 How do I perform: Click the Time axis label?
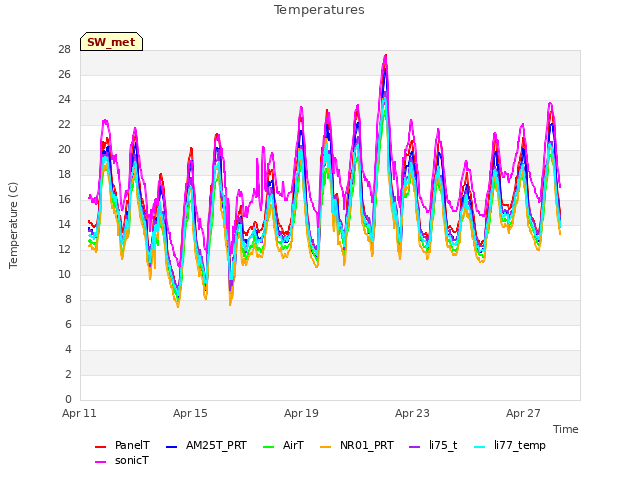point(565,429)
